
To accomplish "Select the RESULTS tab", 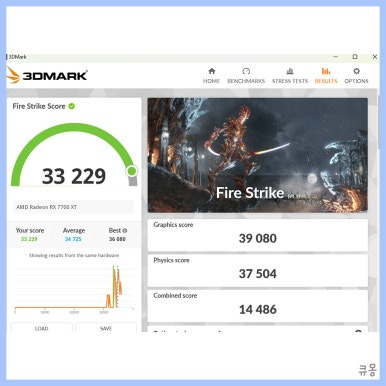I will [326, 75].
